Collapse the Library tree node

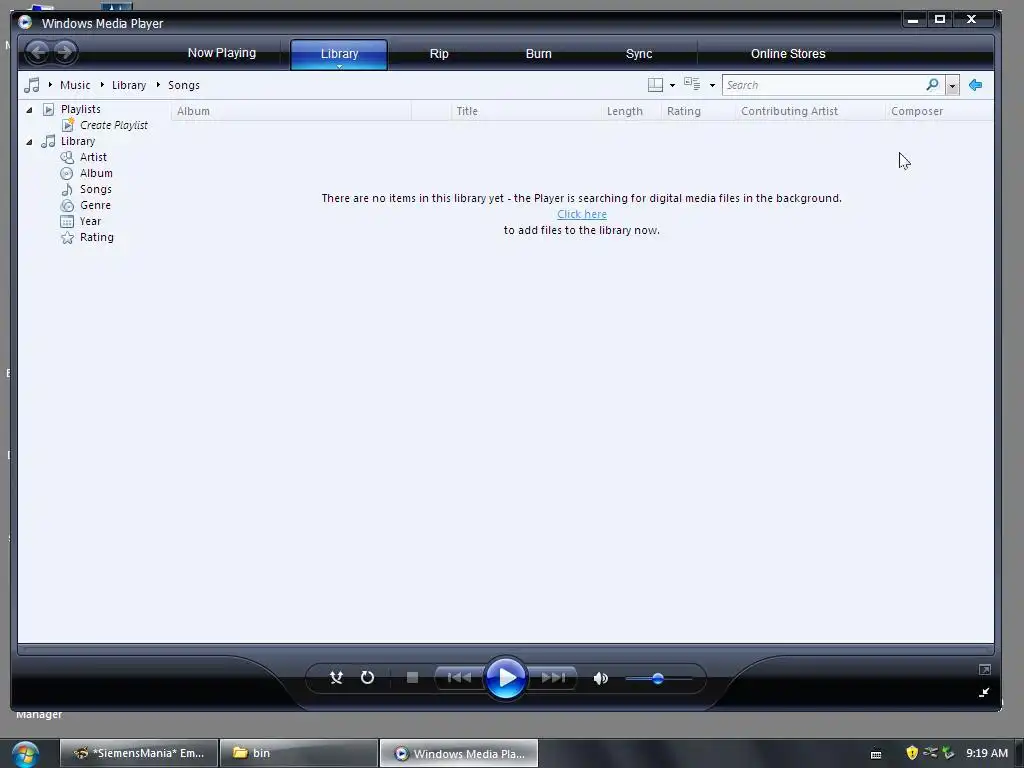(x=29, y=142)
